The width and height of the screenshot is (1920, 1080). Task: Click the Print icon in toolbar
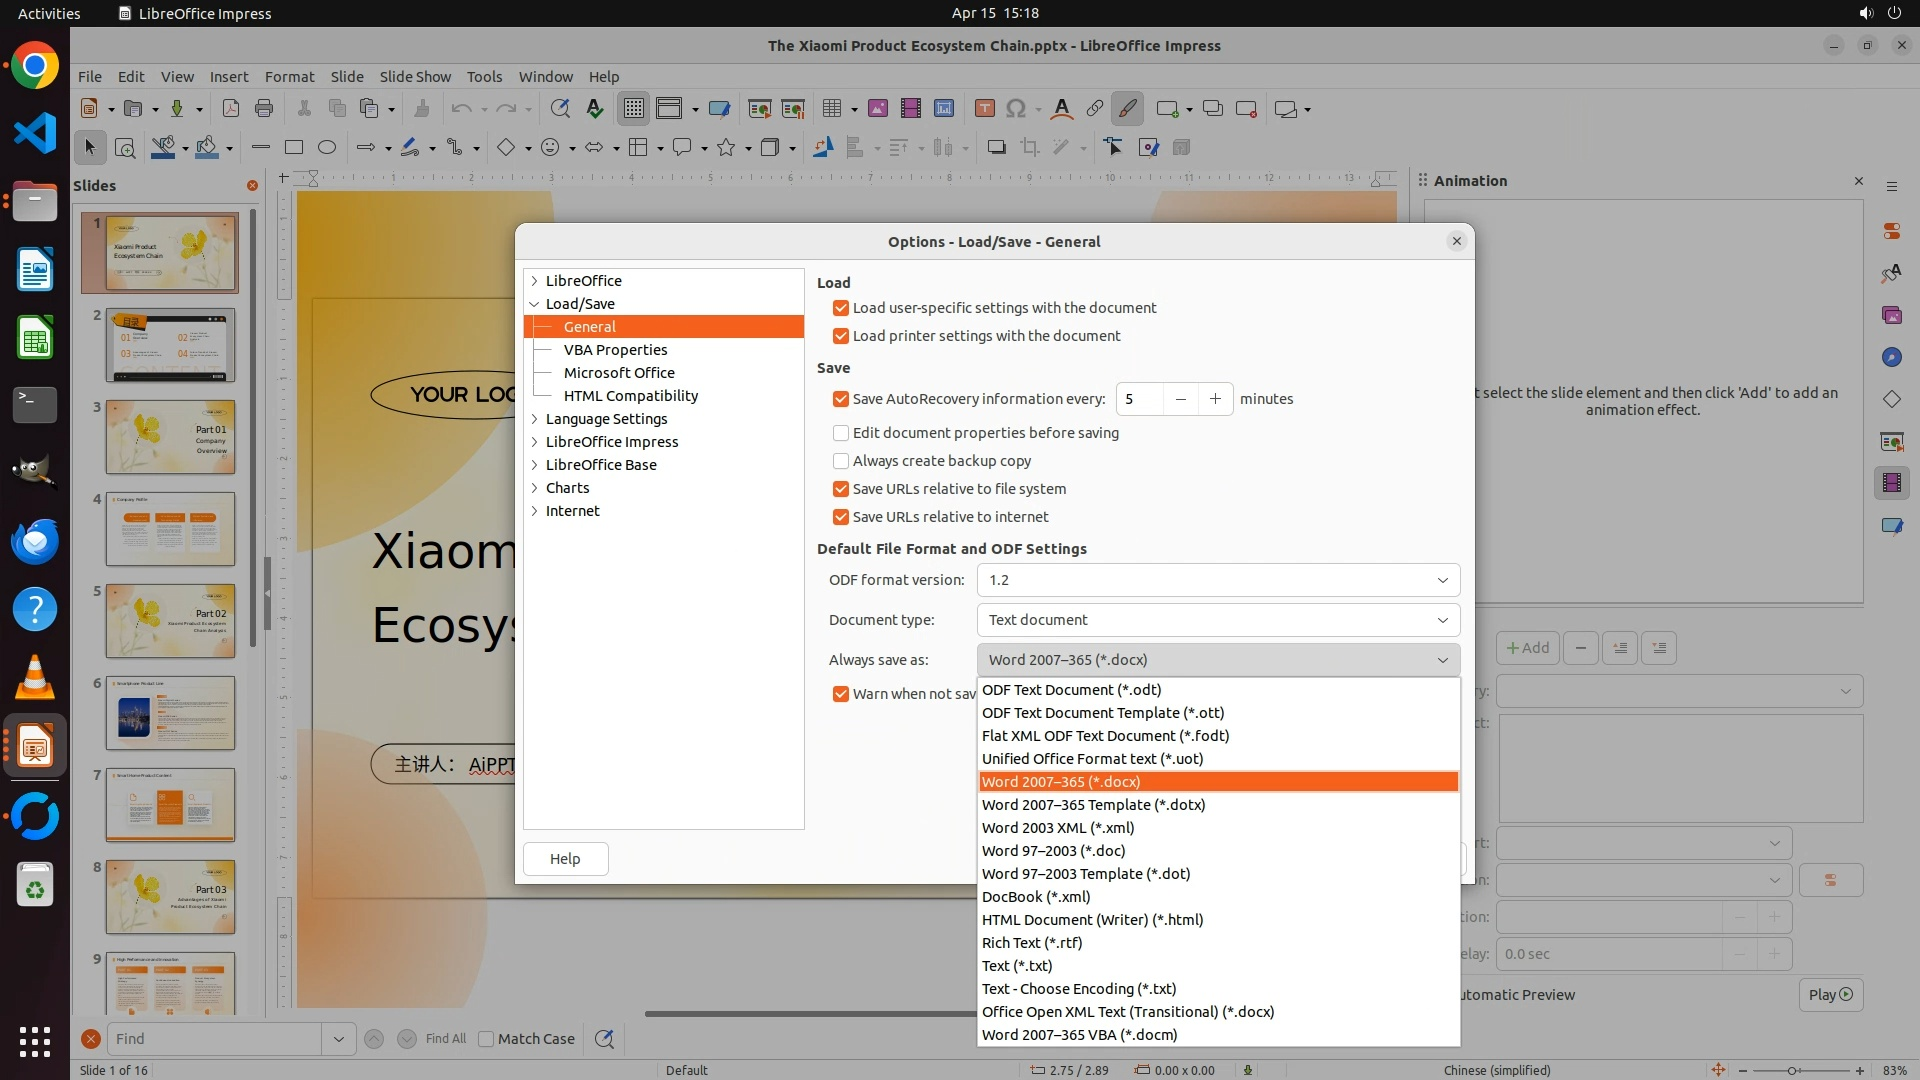[x=264, y=109]
